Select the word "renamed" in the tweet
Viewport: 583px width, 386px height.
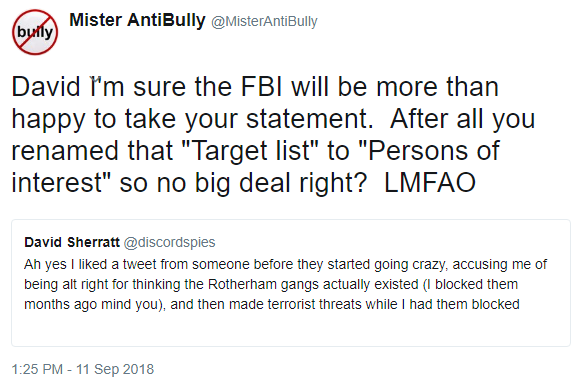click(x=66, y=151)
